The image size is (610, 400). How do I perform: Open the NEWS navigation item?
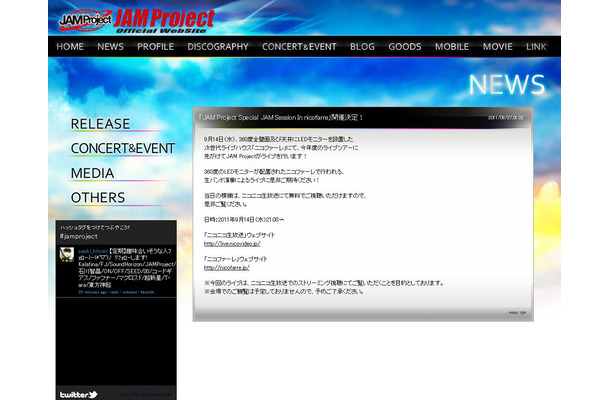coord(110,47)
